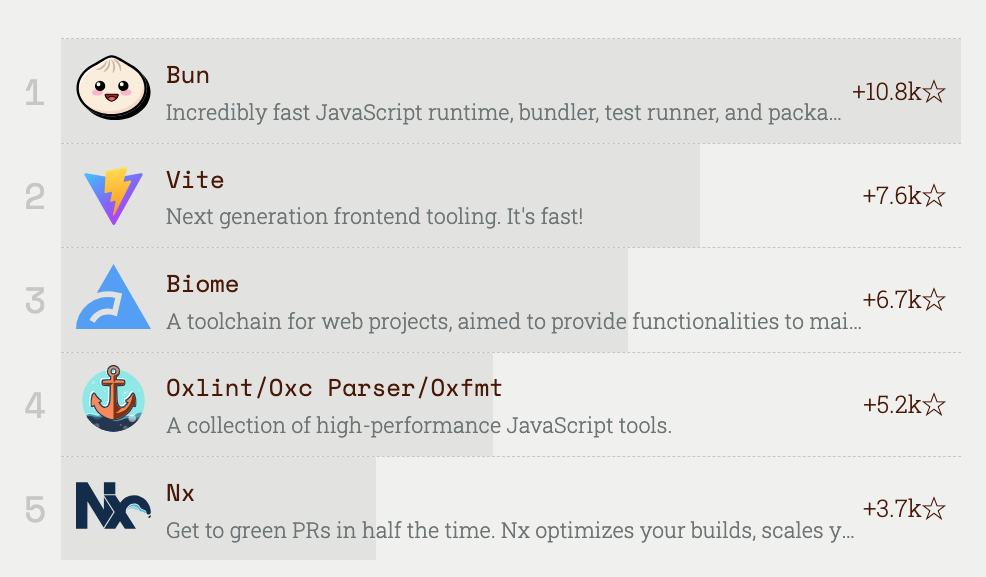
Task: Open the Oxlint/Oxc Parser/Oxfmt title
Action: click(334, 388)
